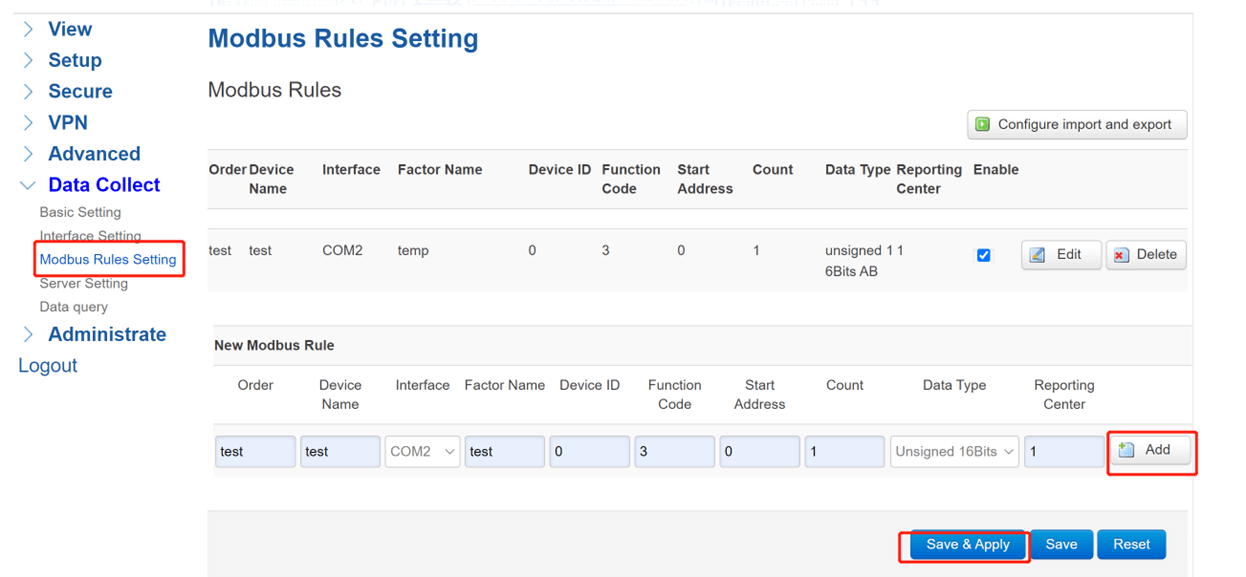Viewport: 1246px width, 577px height.
Task: Click Save & Apply button
Action: (968, 545)
